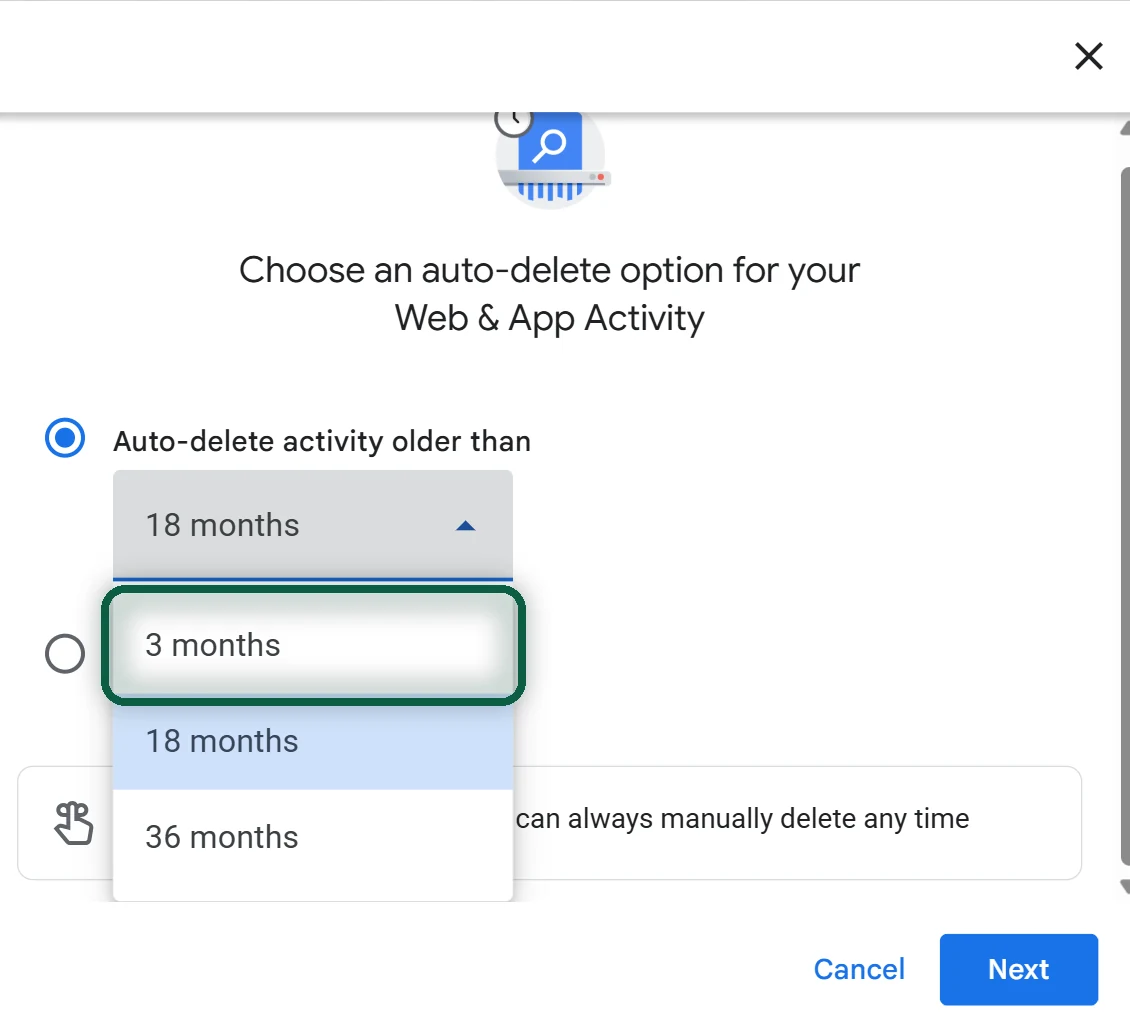Click the 'Auto-delete activity older than' label
This screenshot has width=1130, height=1036.
(322, 441)
